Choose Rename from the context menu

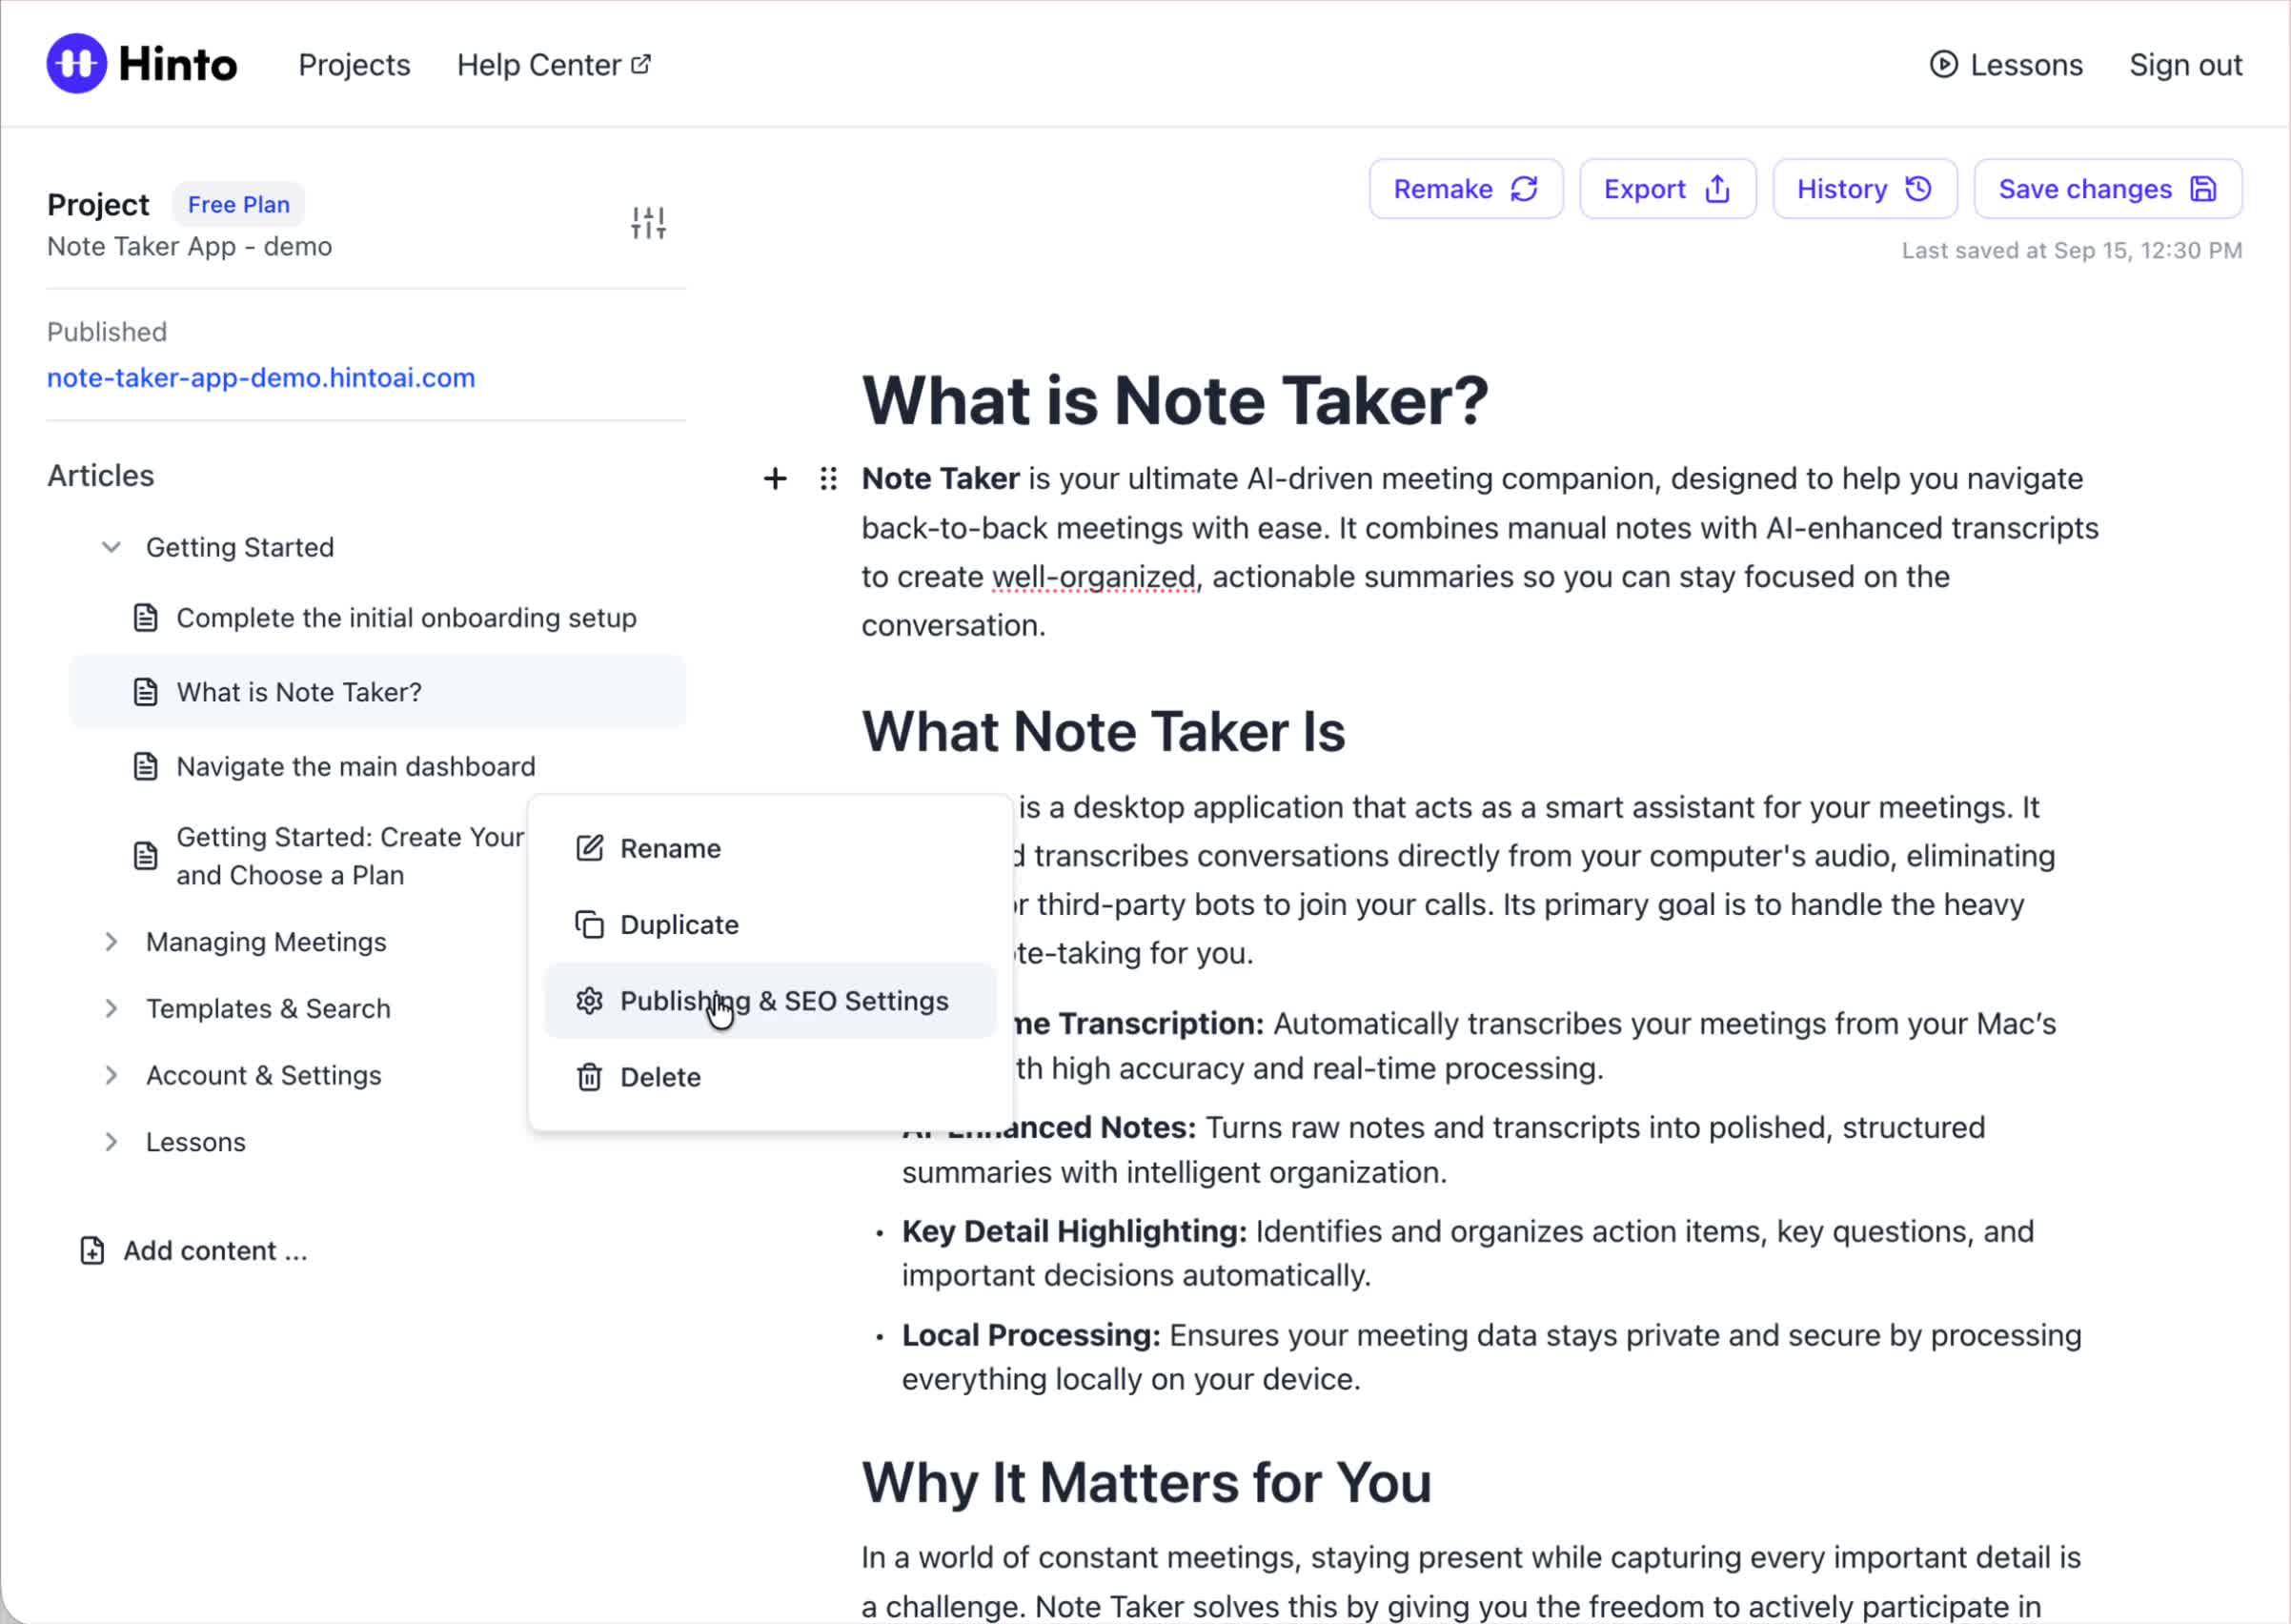[x=669, y=848]
